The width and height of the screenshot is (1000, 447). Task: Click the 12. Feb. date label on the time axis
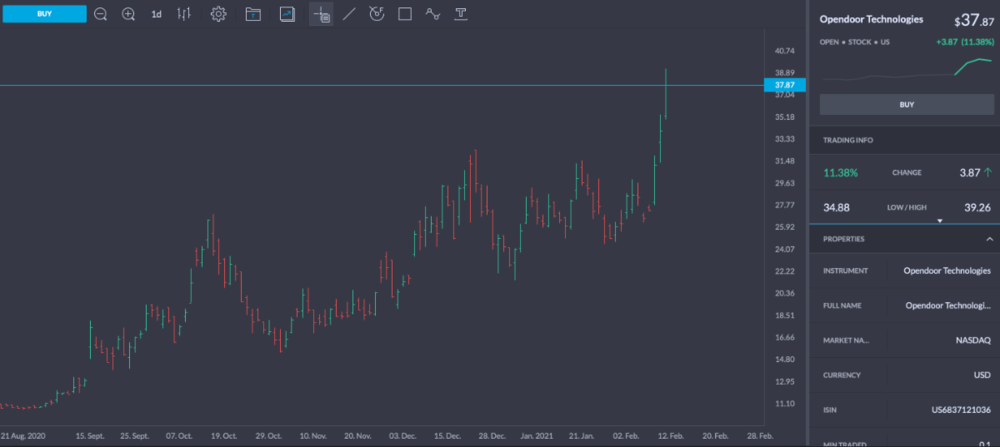coord(670,437)
